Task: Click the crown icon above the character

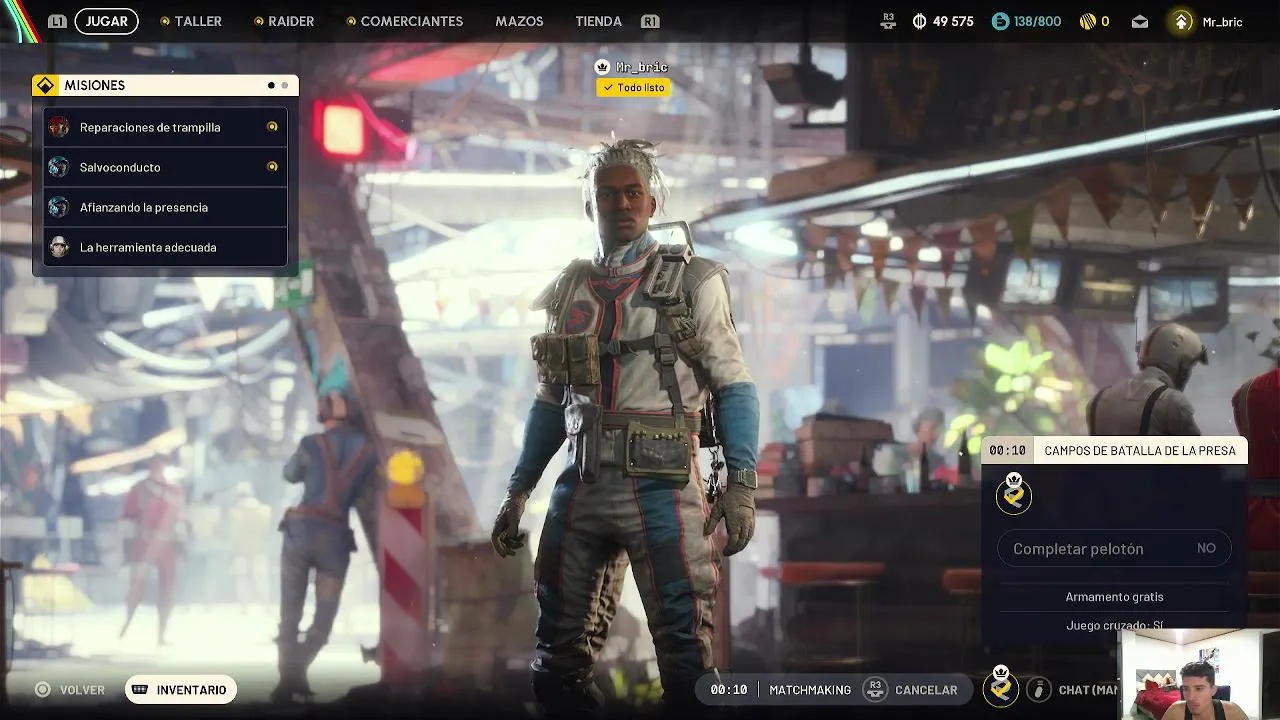Action: click(x=602, y=67)
